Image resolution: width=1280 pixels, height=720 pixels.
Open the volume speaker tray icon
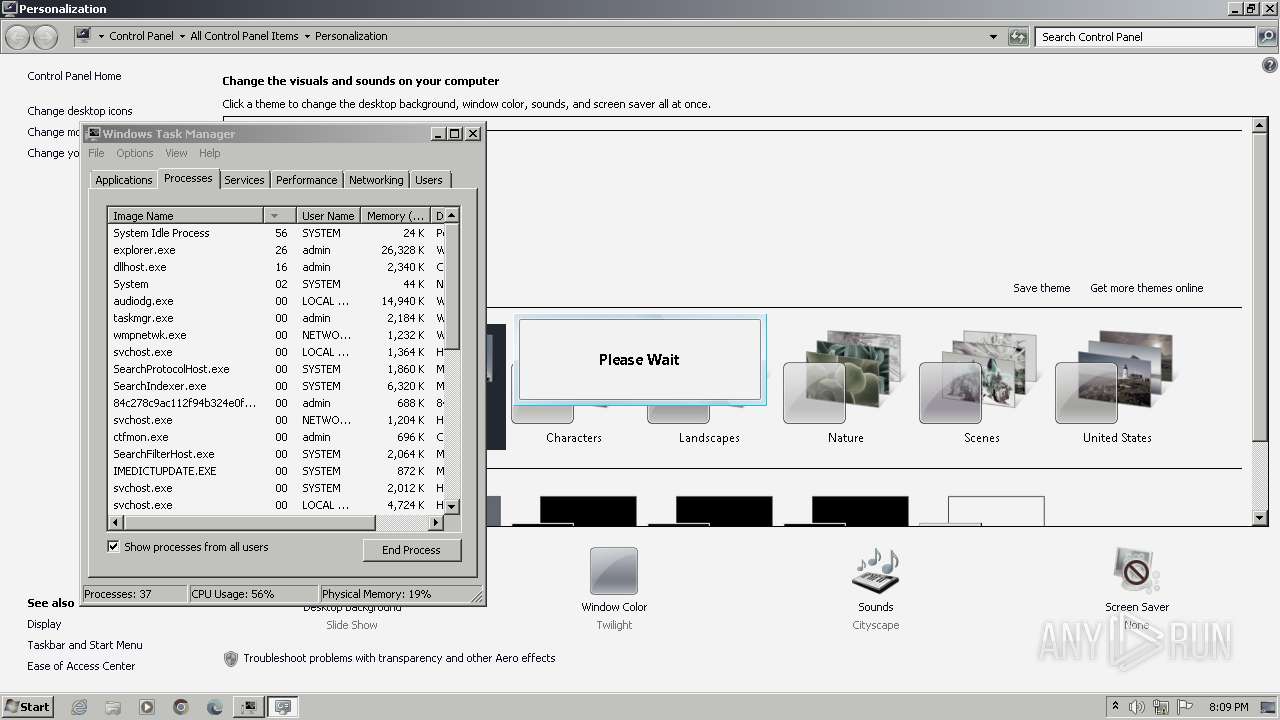point(1138,707)
